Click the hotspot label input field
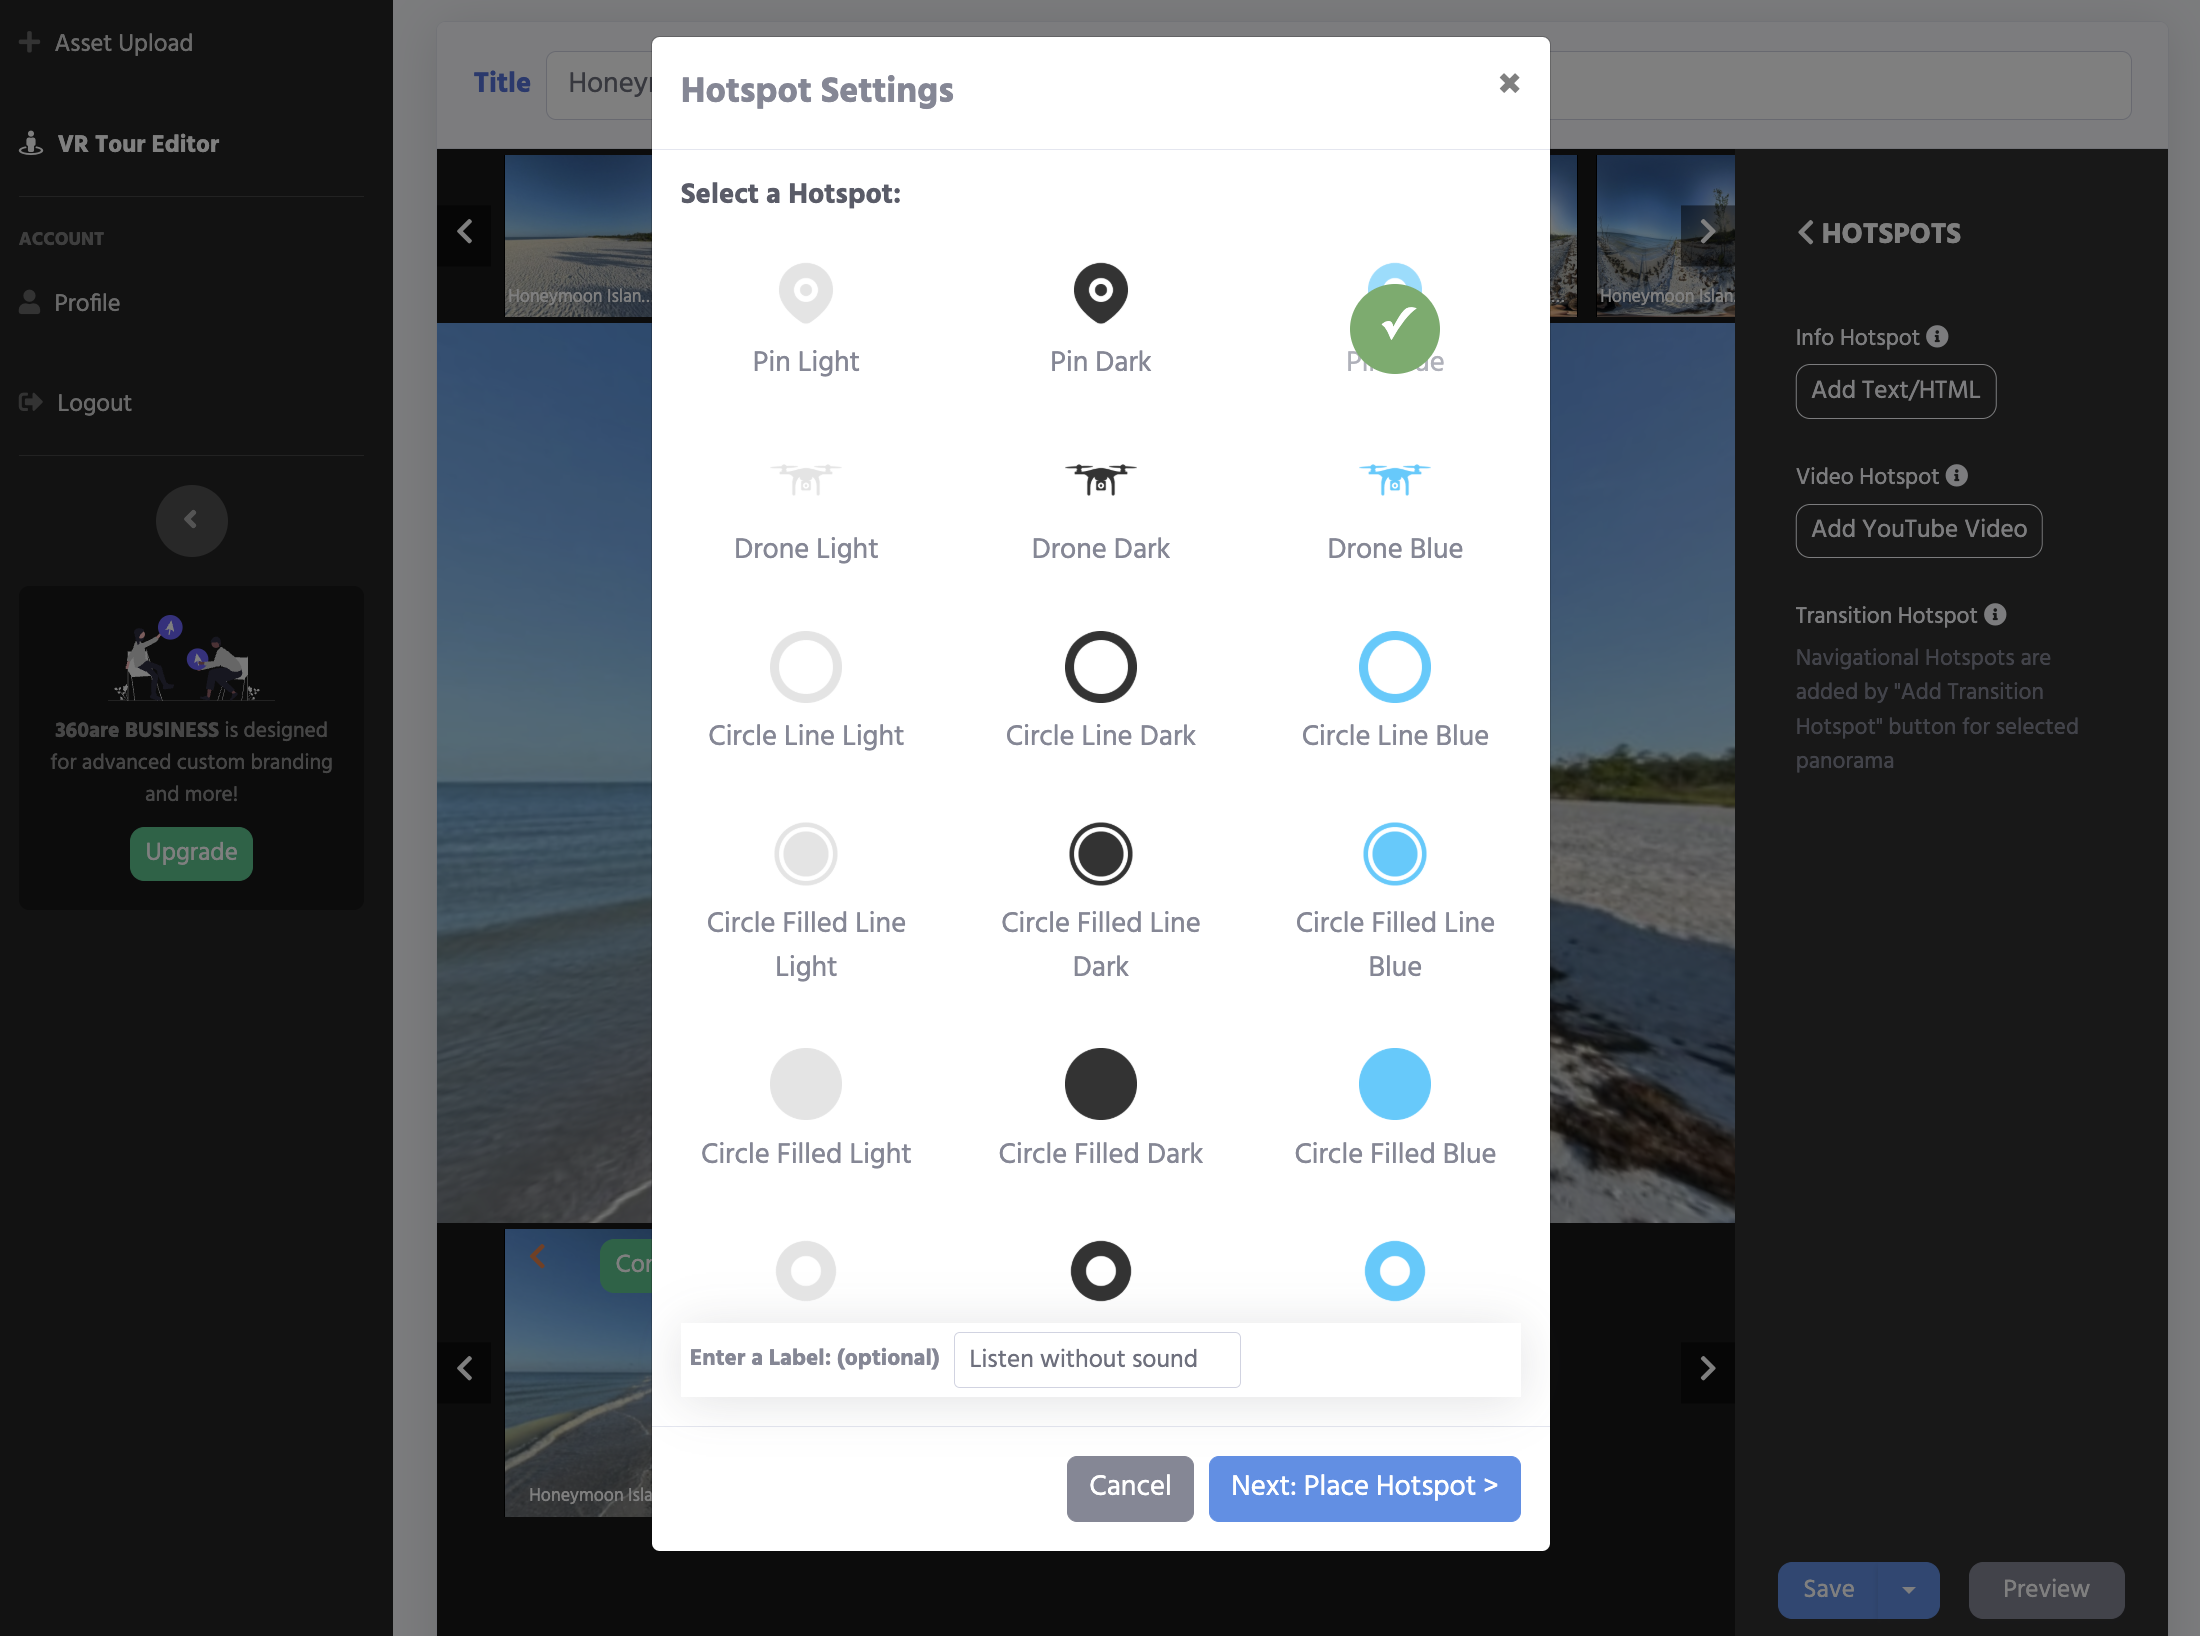Viewport: 2200px width, 1636px height. (1096, 1359)
